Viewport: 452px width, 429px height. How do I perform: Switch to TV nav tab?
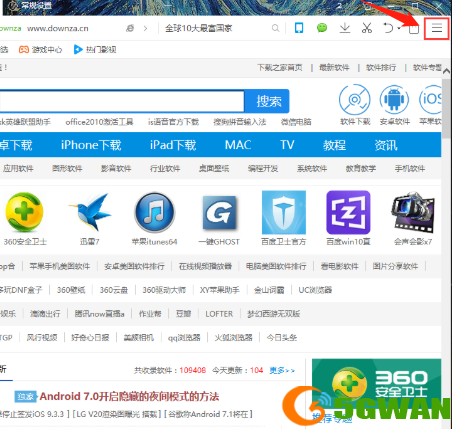coord(287,145)
